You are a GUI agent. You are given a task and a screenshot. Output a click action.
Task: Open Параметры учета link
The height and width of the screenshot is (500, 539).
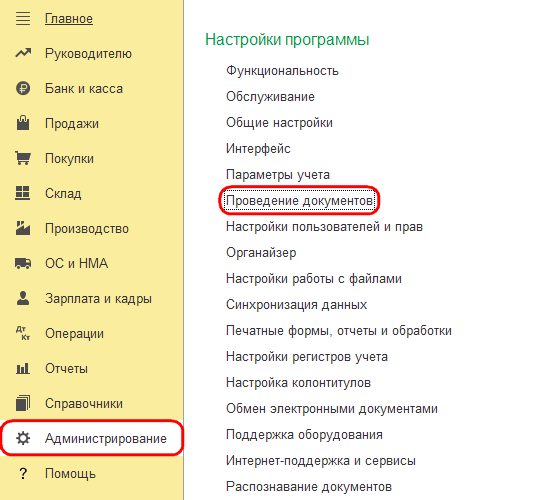278,175
